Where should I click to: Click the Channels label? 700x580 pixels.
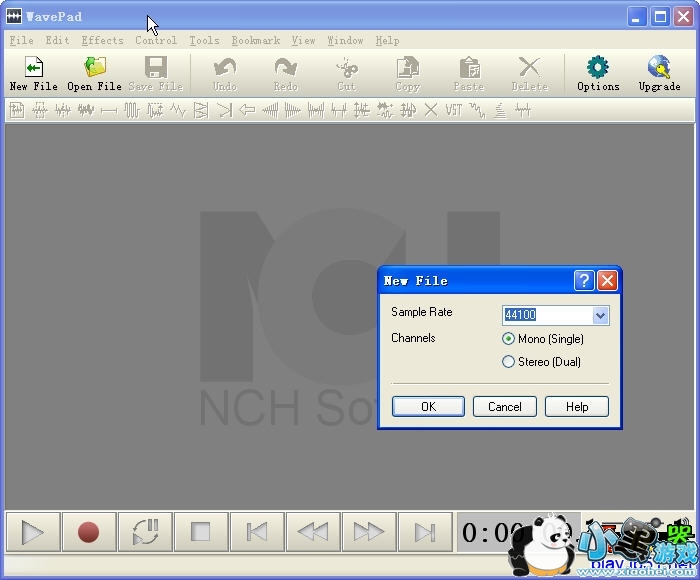(x=413, y=338)
